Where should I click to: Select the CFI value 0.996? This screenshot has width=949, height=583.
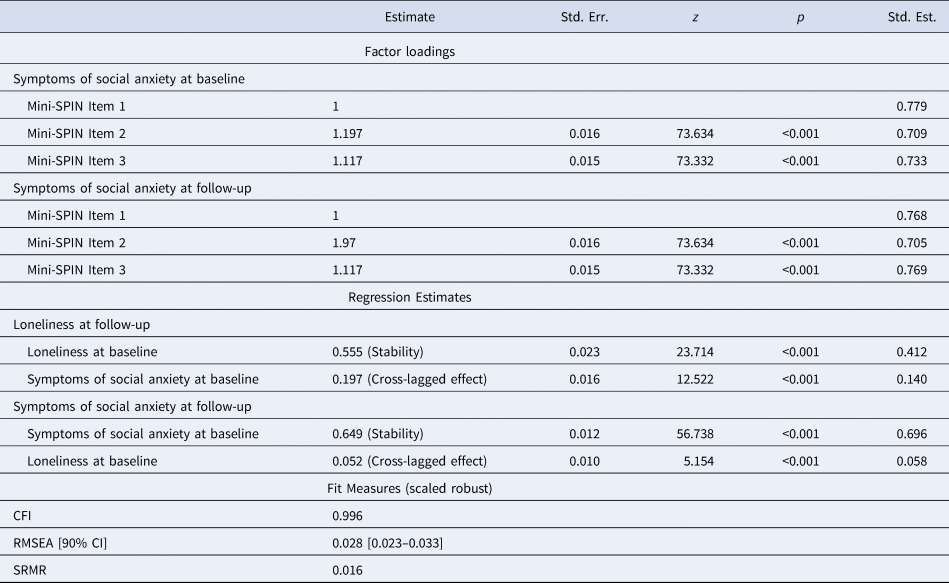point(347,516)
